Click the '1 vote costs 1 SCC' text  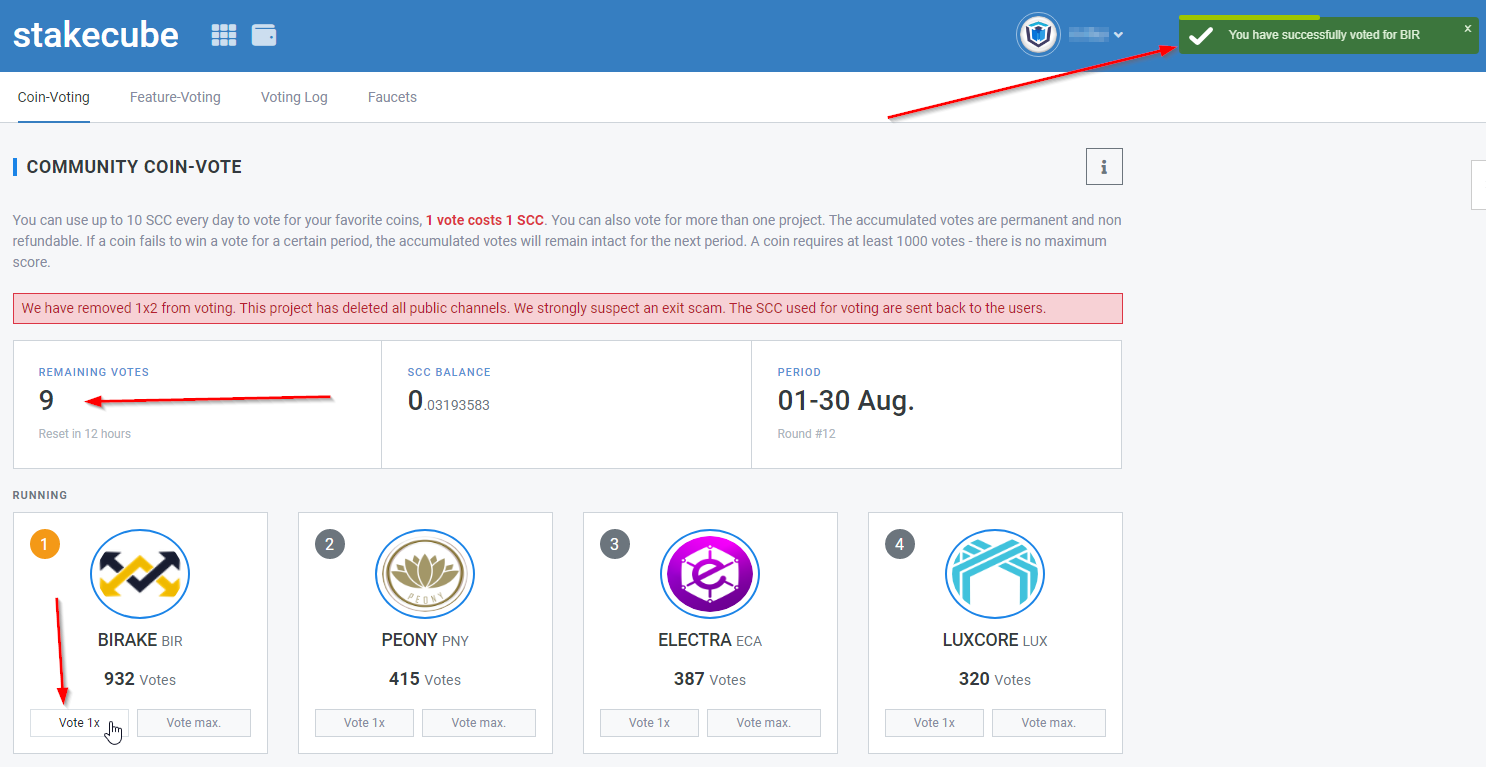coord(485,220)
